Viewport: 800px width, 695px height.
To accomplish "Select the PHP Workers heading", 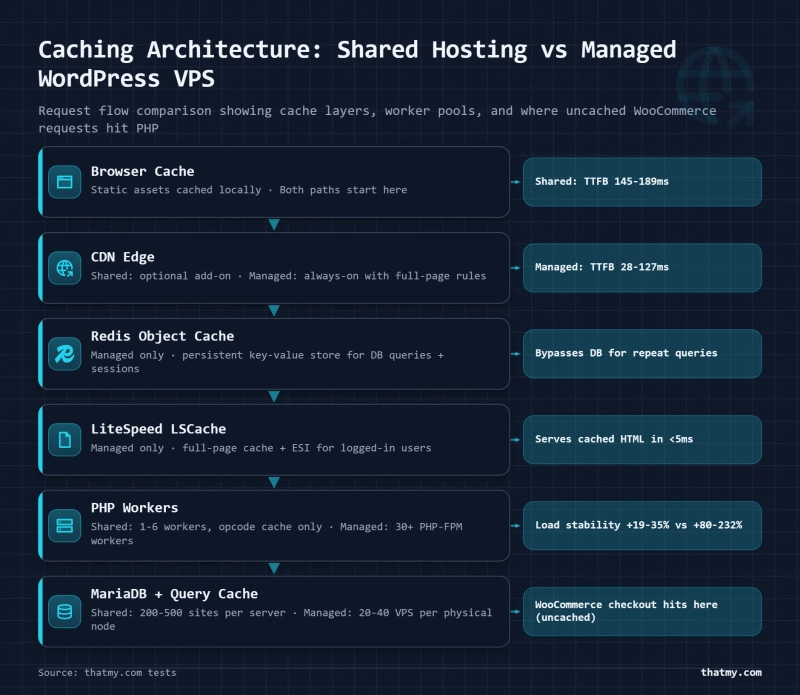I will (x=134, y=508).
